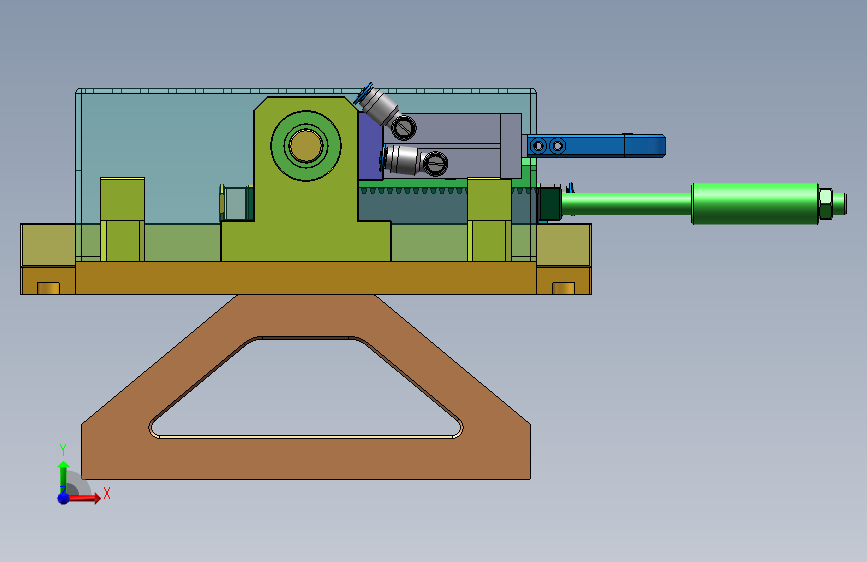Viewport: 867px width, 562px height.
Task: Select the blue arm bar
Action: point(596,146)
